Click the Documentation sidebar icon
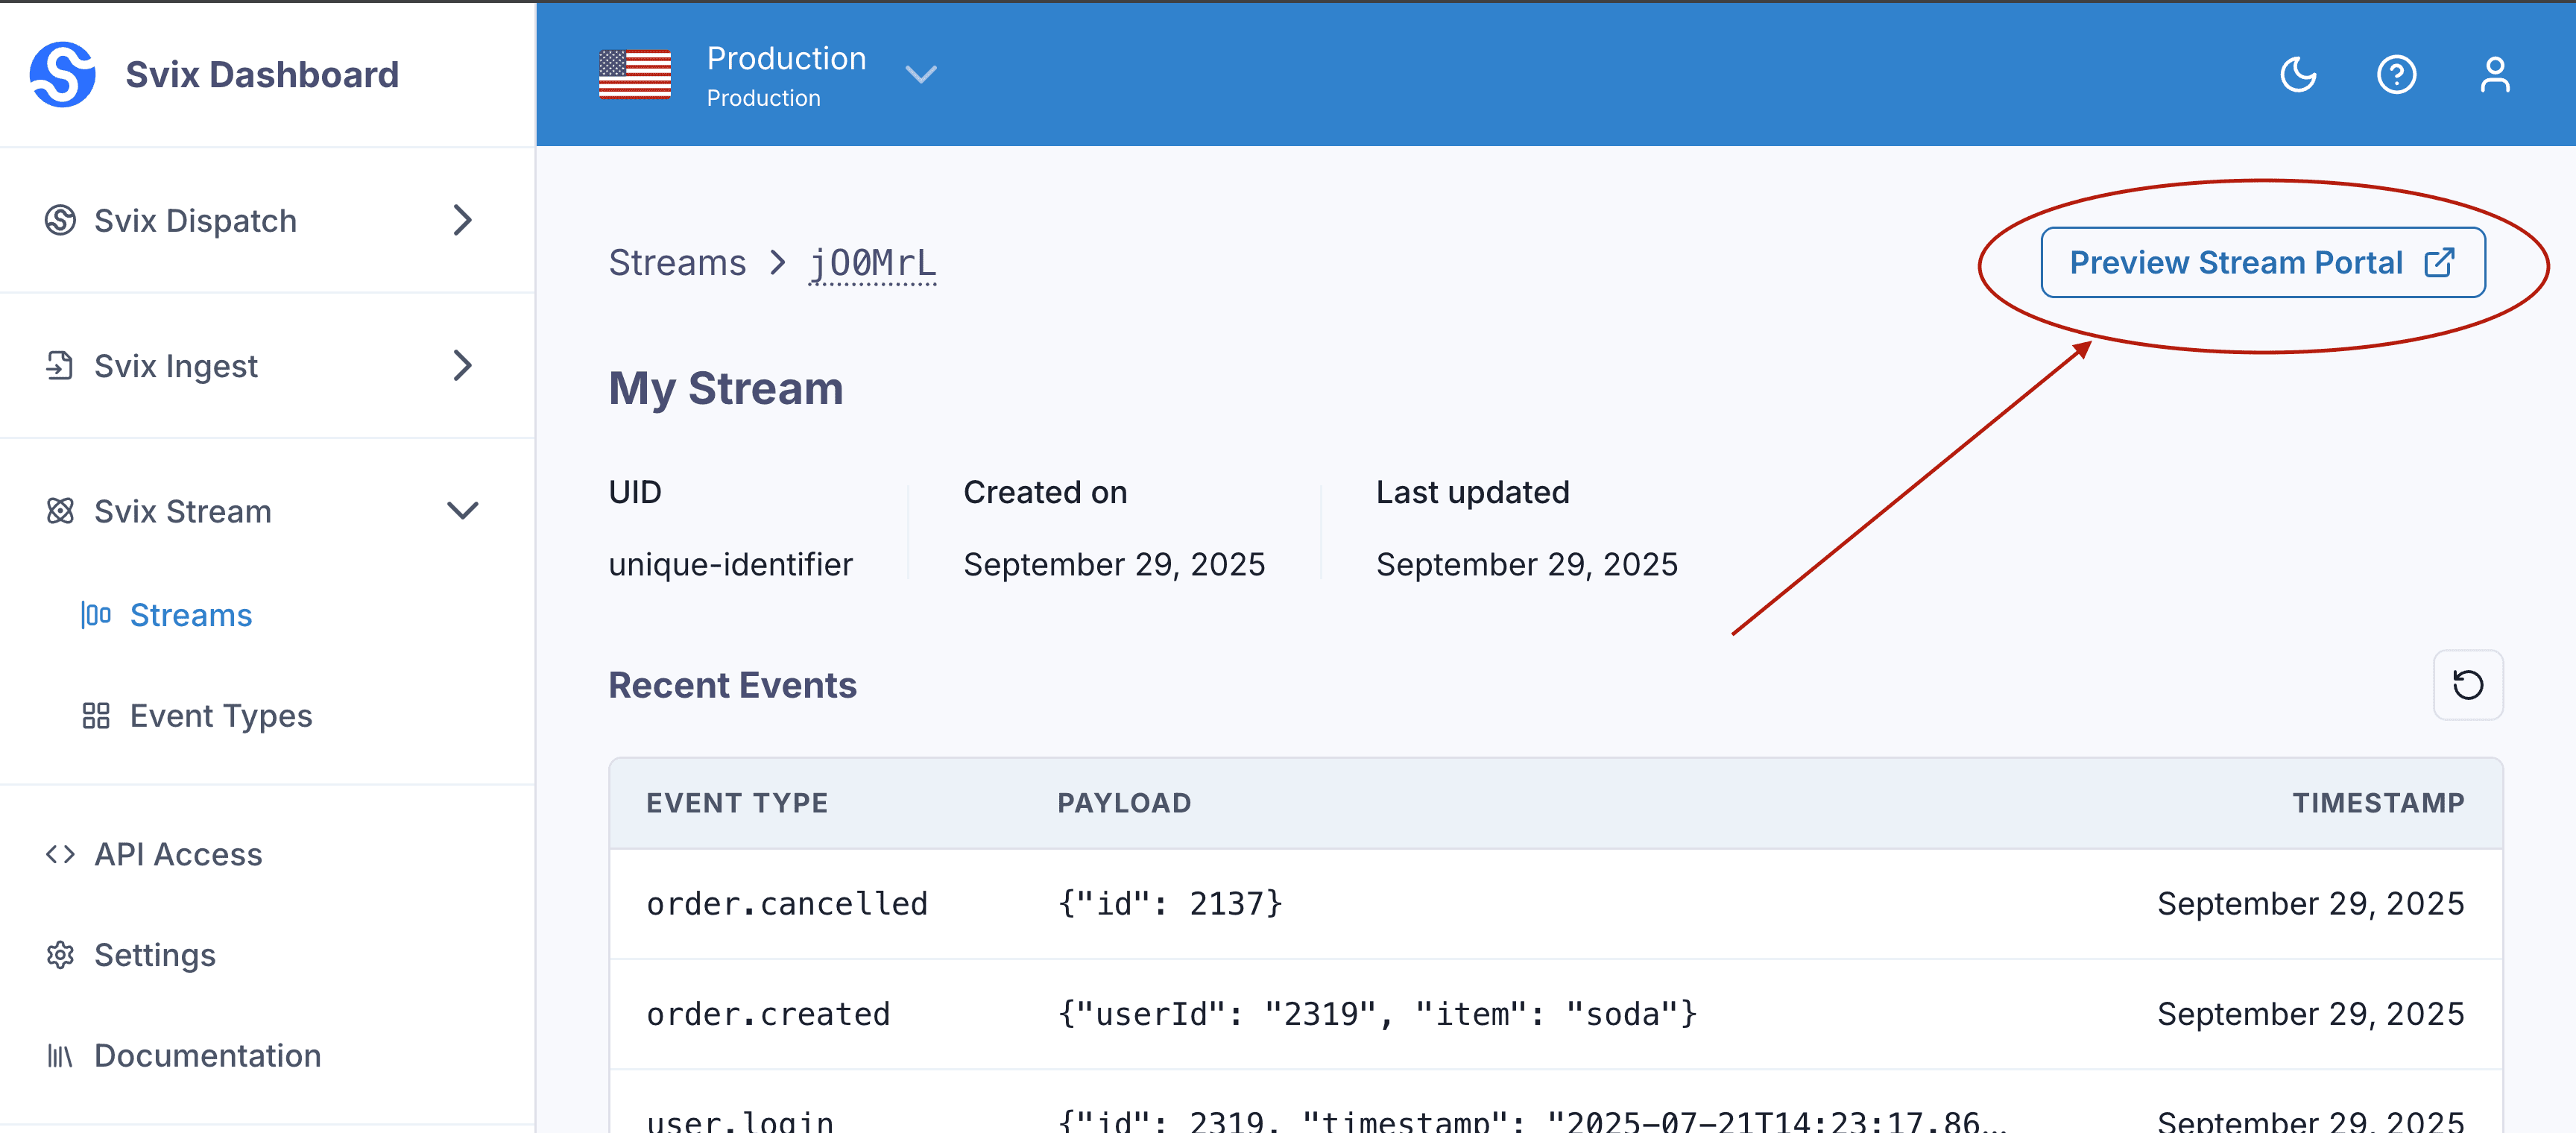2576x1133 pixels. 60,1055
